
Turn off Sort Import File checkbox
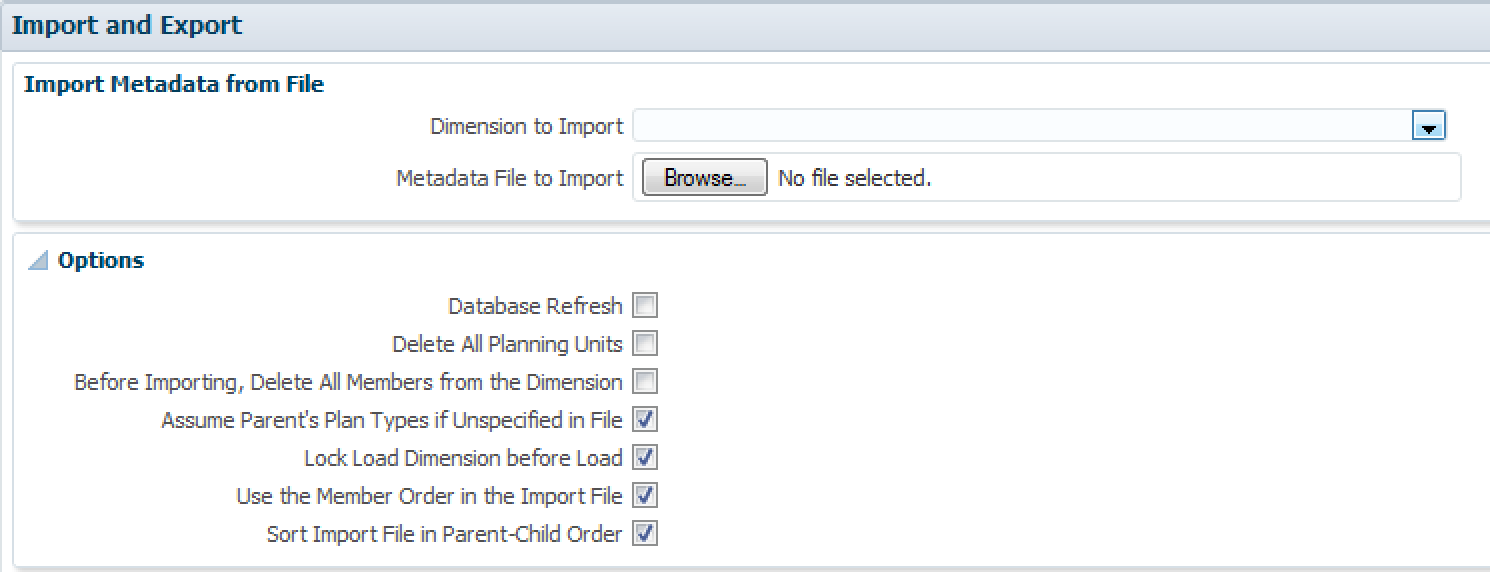click(645, 534)
